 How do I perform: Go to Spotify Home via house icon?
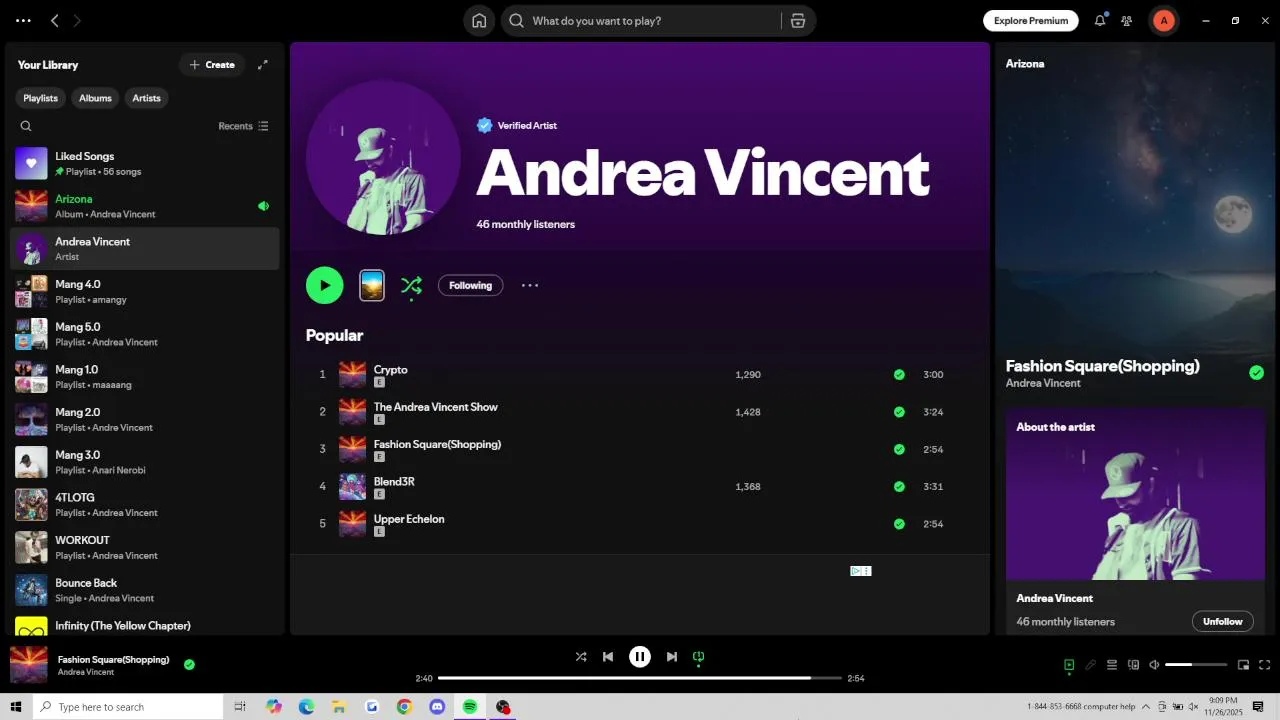point(479,21)
